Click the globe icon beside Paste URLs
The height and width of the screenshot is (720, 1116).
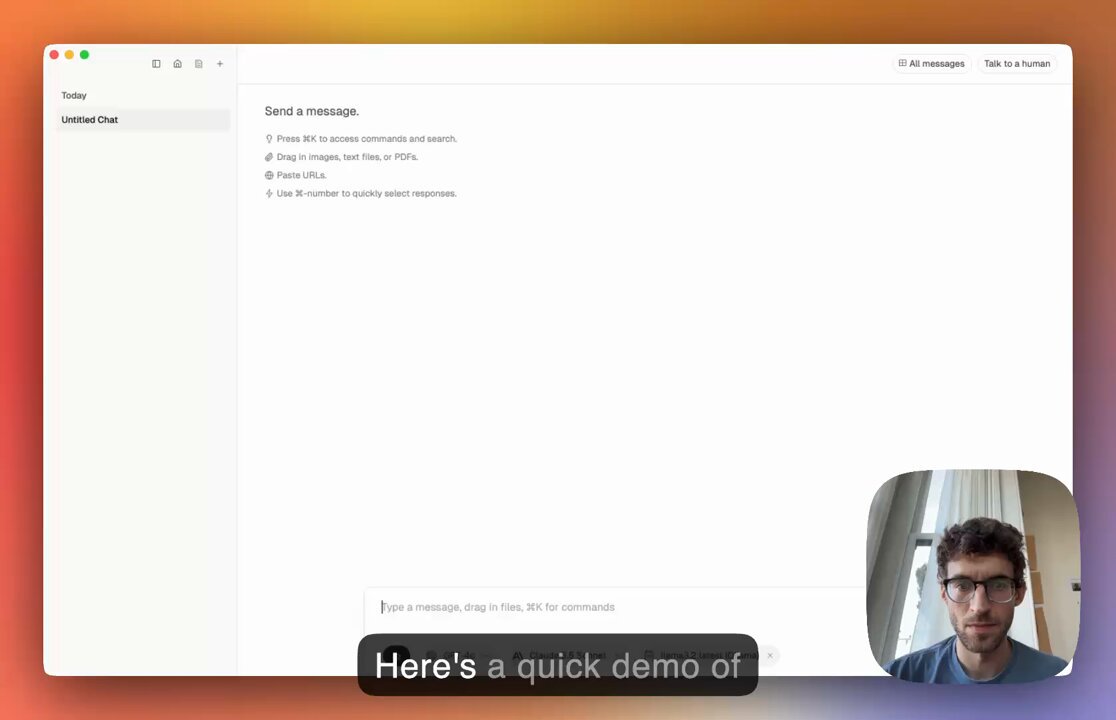click(x=269, y=175)
